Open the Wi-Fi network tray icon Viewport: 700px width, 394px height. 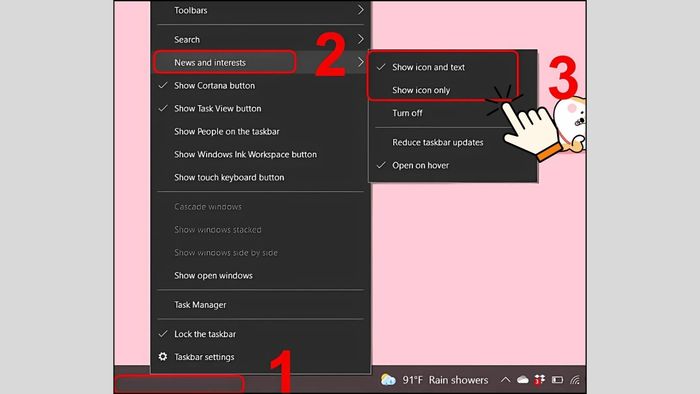(x=575, y=380)
